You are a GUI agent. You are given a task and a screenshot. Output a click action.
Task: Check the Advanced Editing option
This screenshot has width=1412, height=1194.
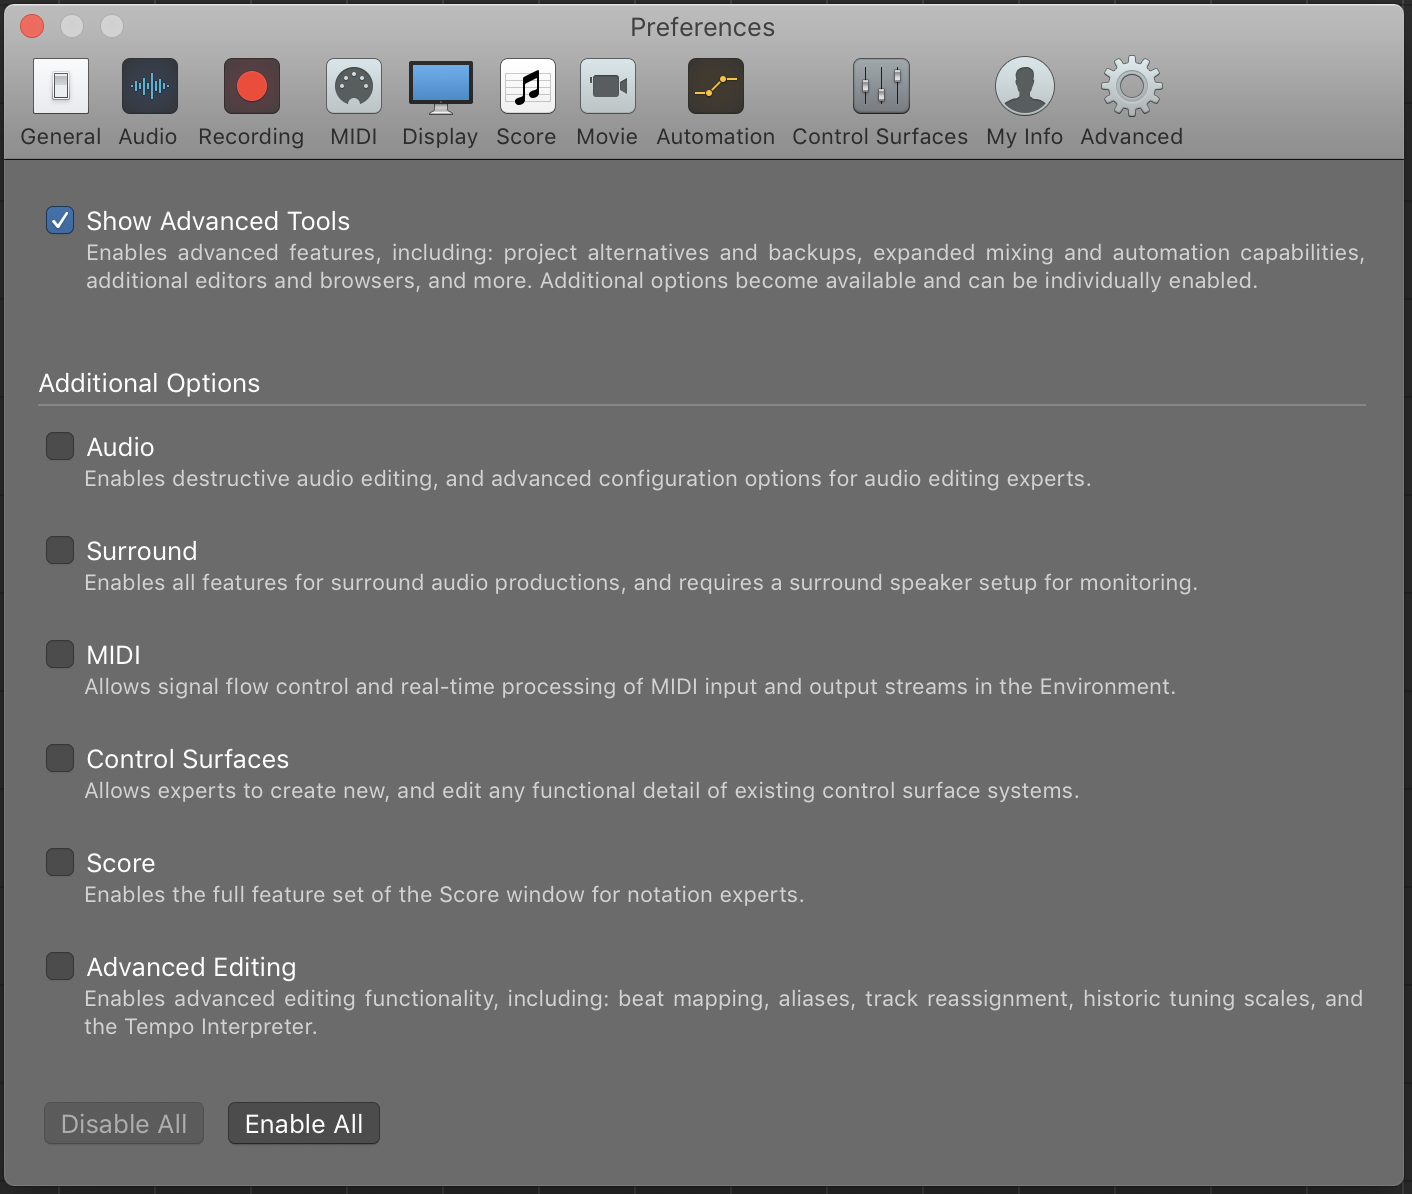(x=60, y=966)
